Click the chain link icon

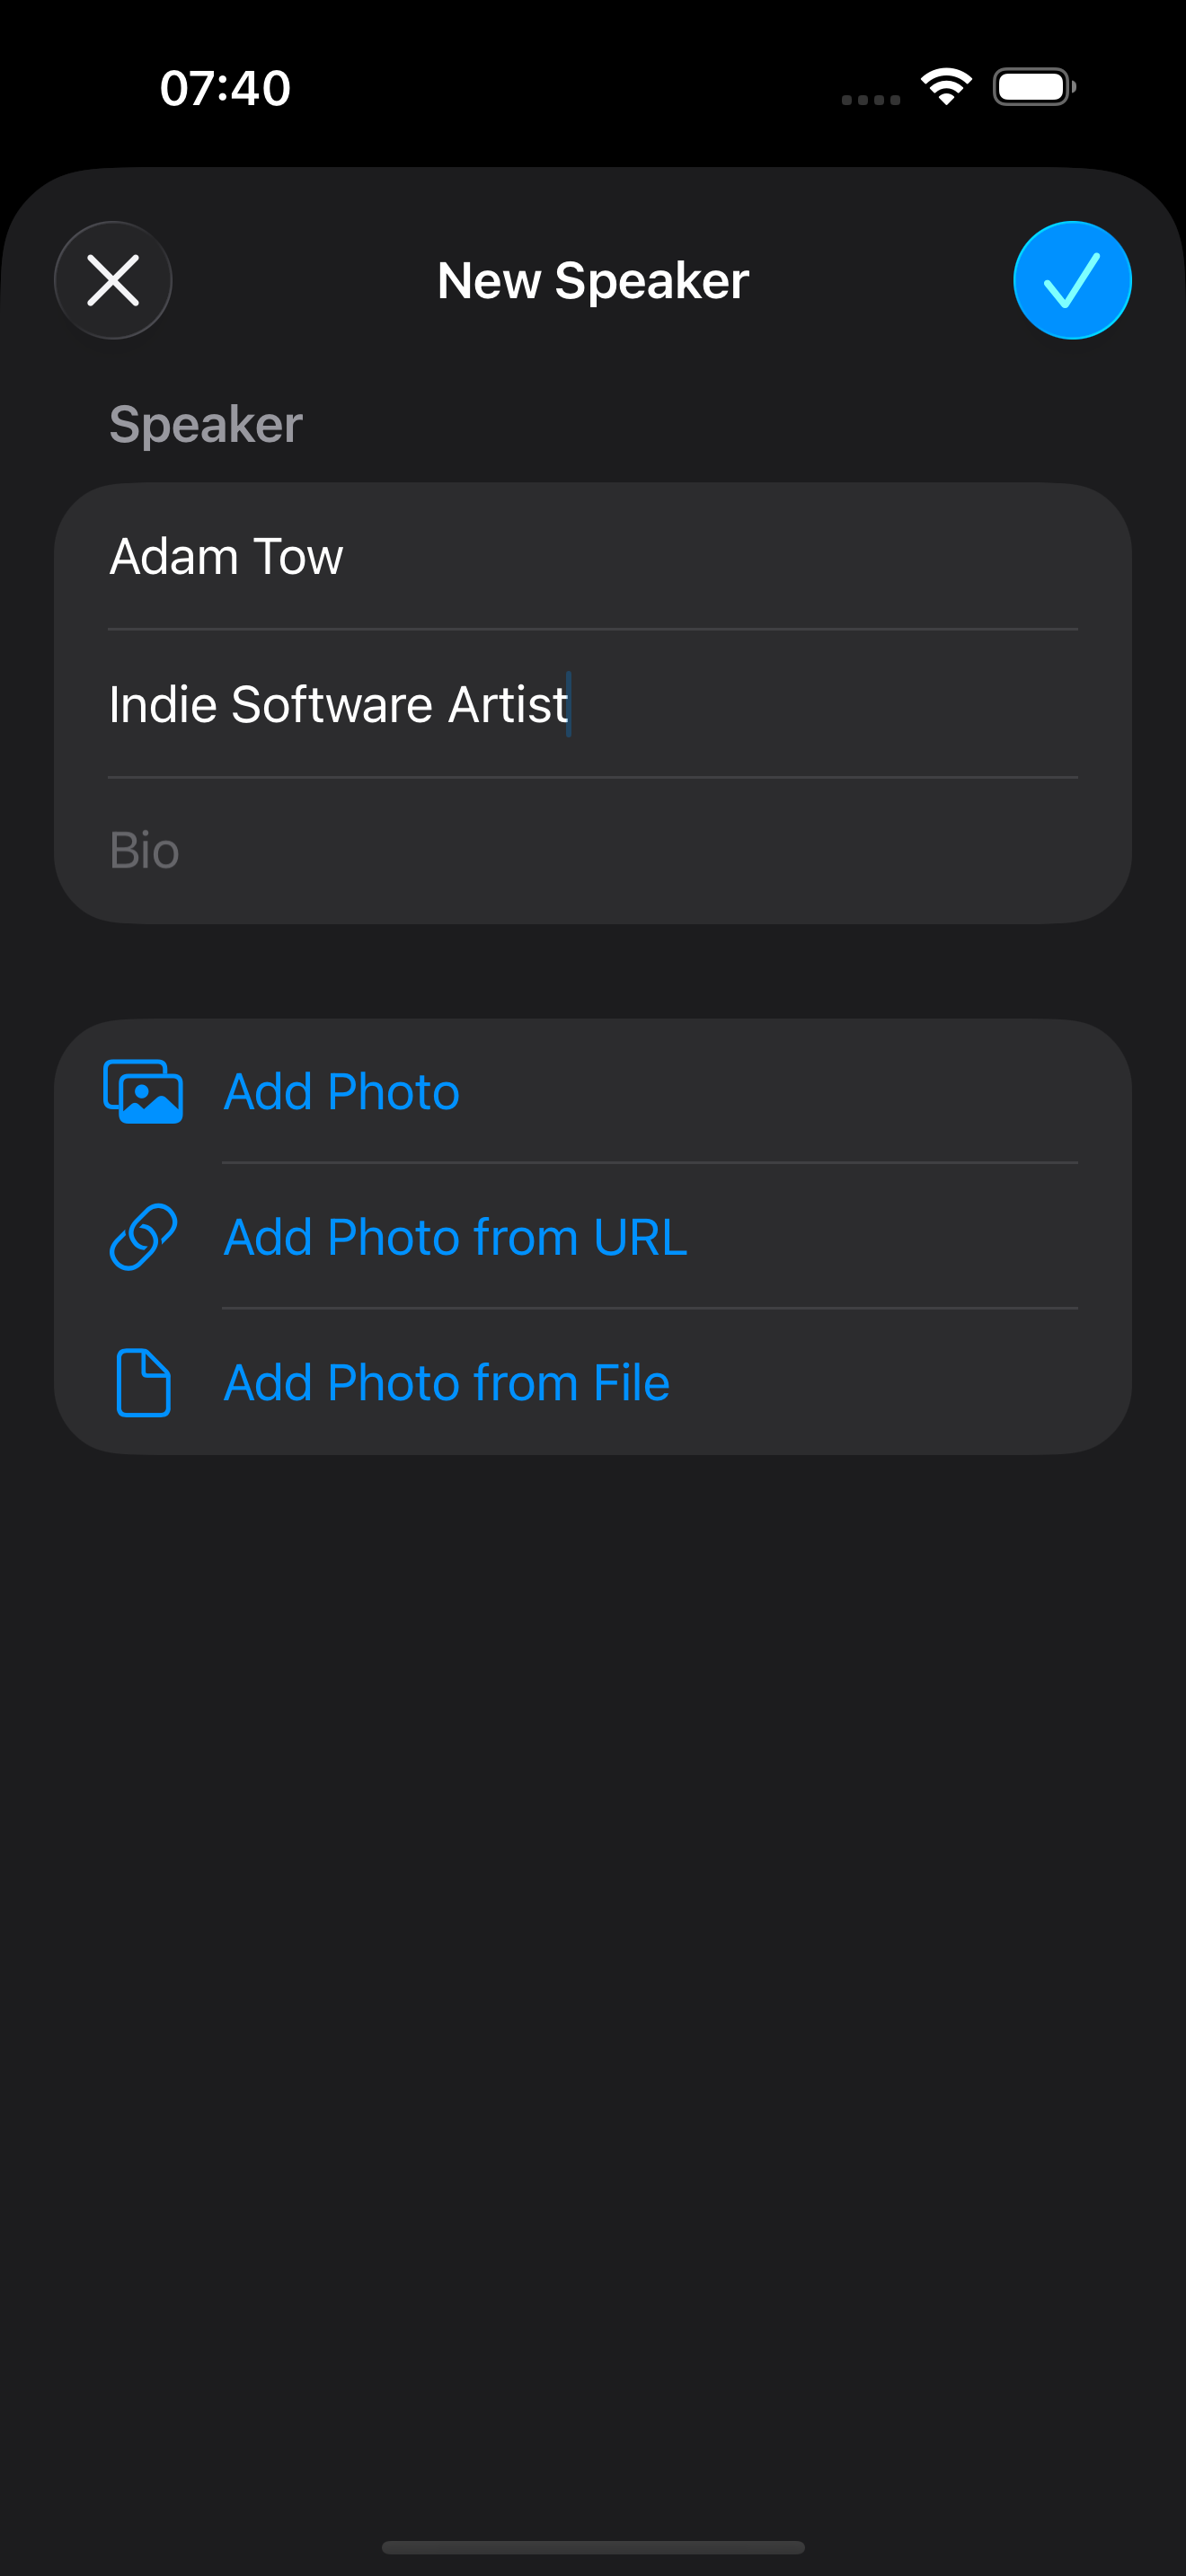pos(144,1237)
